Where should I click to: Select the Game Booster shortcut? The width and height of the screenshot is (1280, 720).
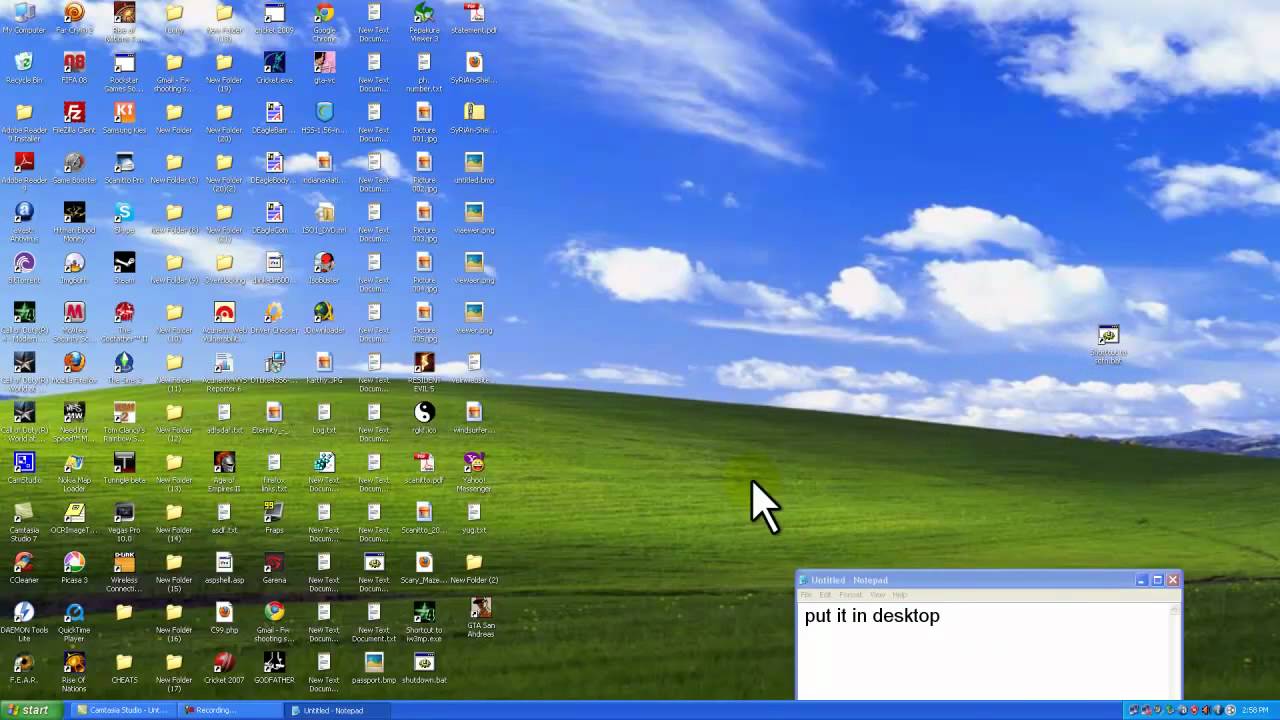(74, 169)
